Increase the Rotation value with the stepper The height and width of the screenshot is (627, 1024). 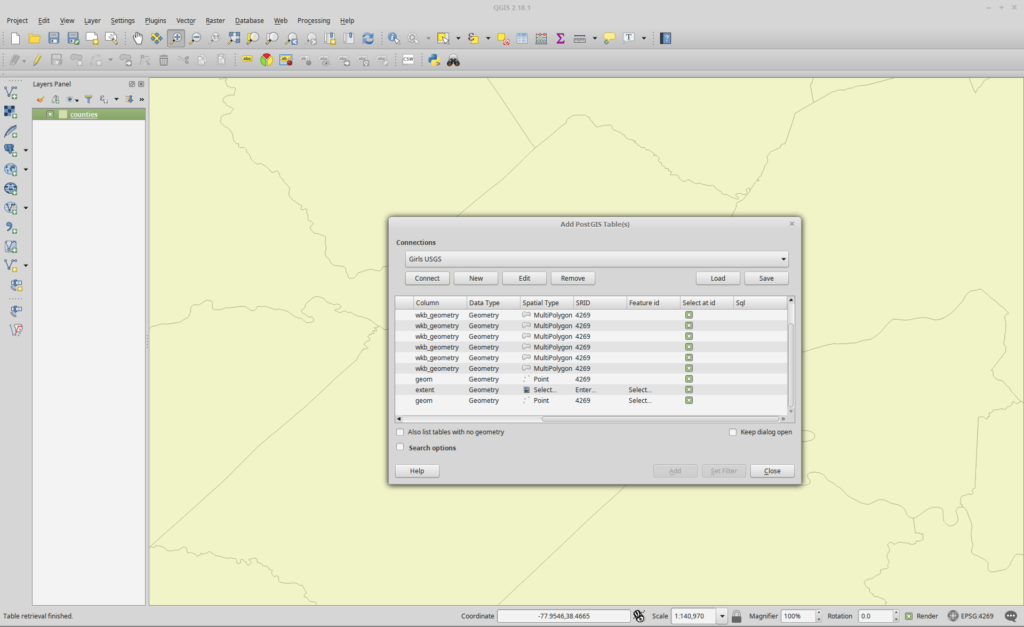click(894, 612)
